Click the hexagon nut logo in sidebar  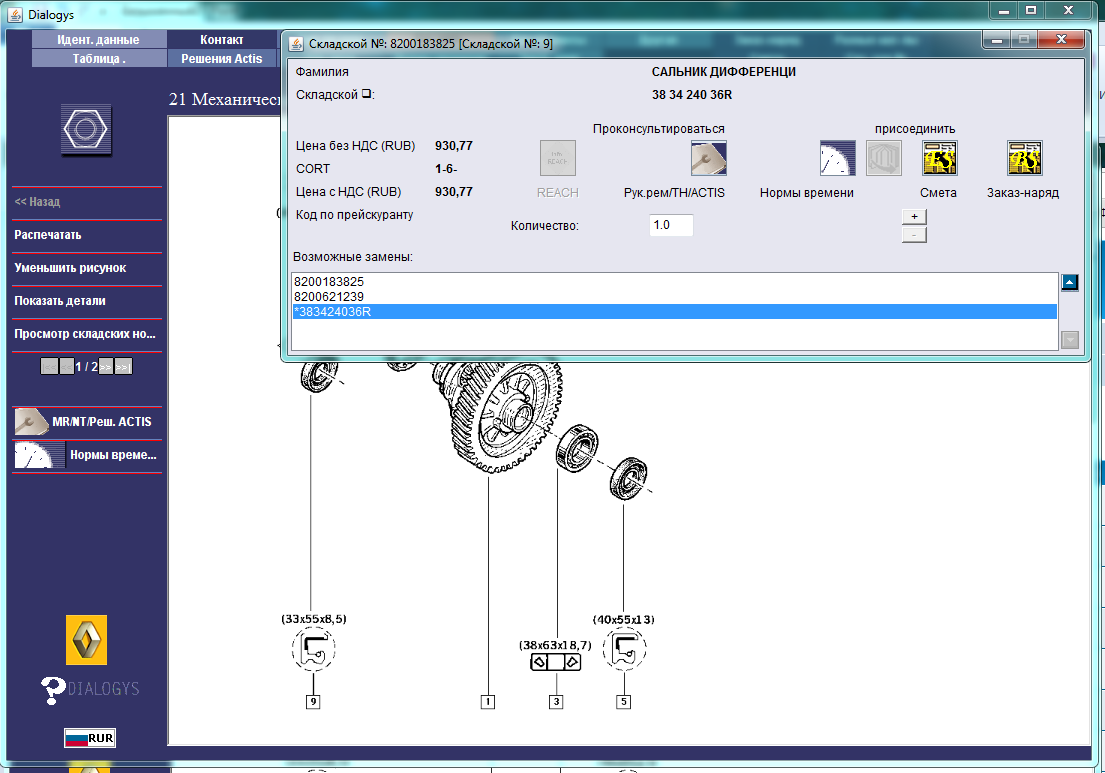click(x=85, y=130)
